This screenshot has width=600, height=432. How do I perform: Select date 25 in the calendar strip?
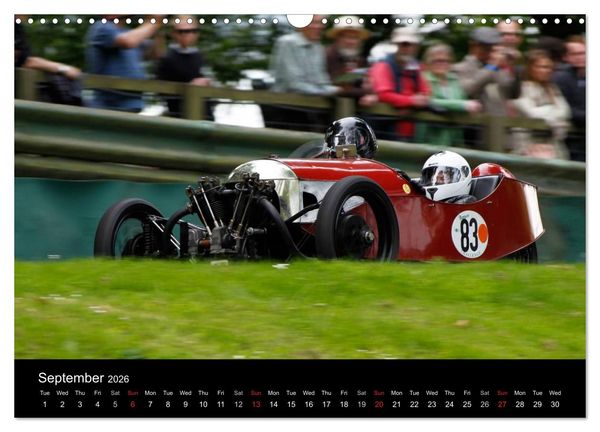(467, 404)
